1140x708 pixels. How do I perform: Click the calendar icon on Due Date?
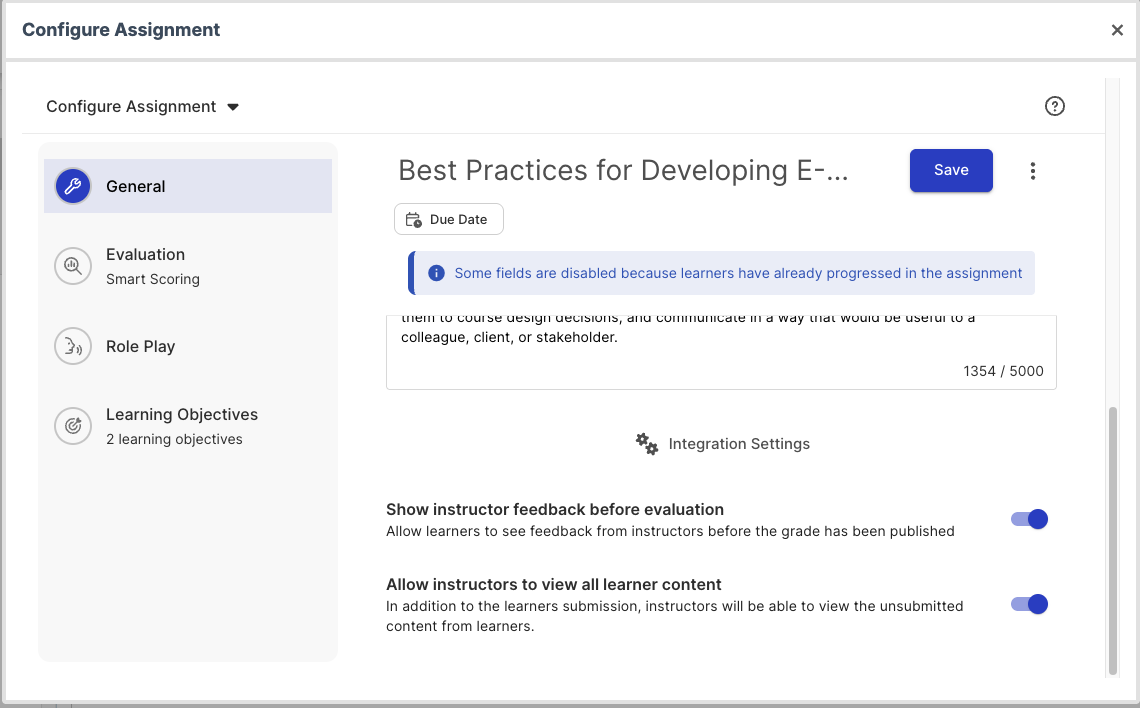(414, 220)
